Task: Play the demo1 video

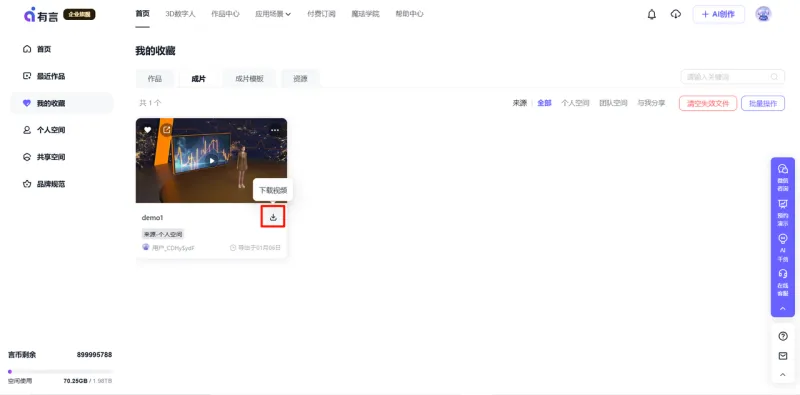Action: coord(212,161)
